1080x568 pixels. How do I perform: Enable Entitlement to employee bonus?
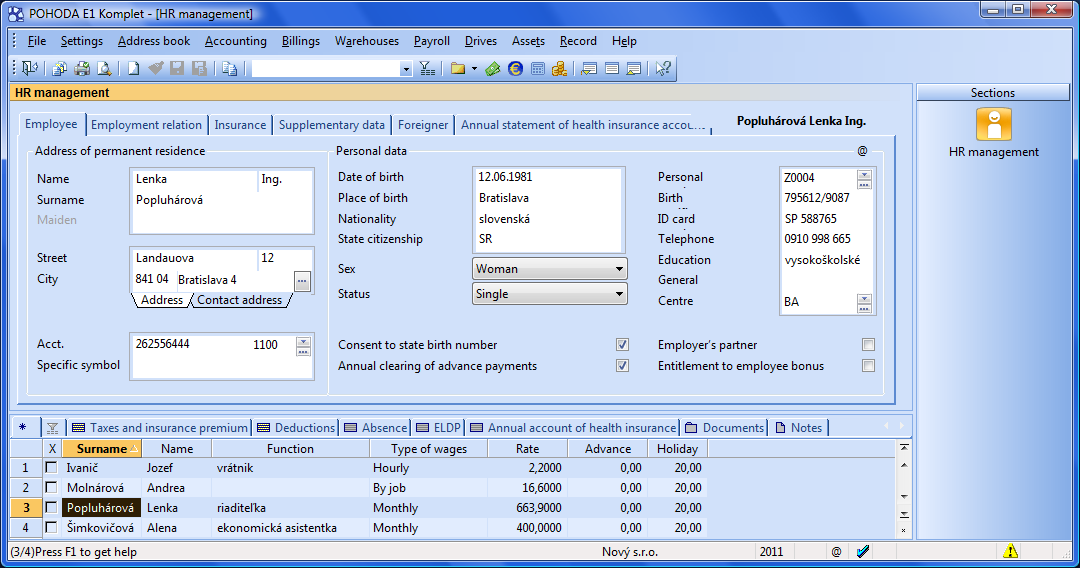pos(869,366)
